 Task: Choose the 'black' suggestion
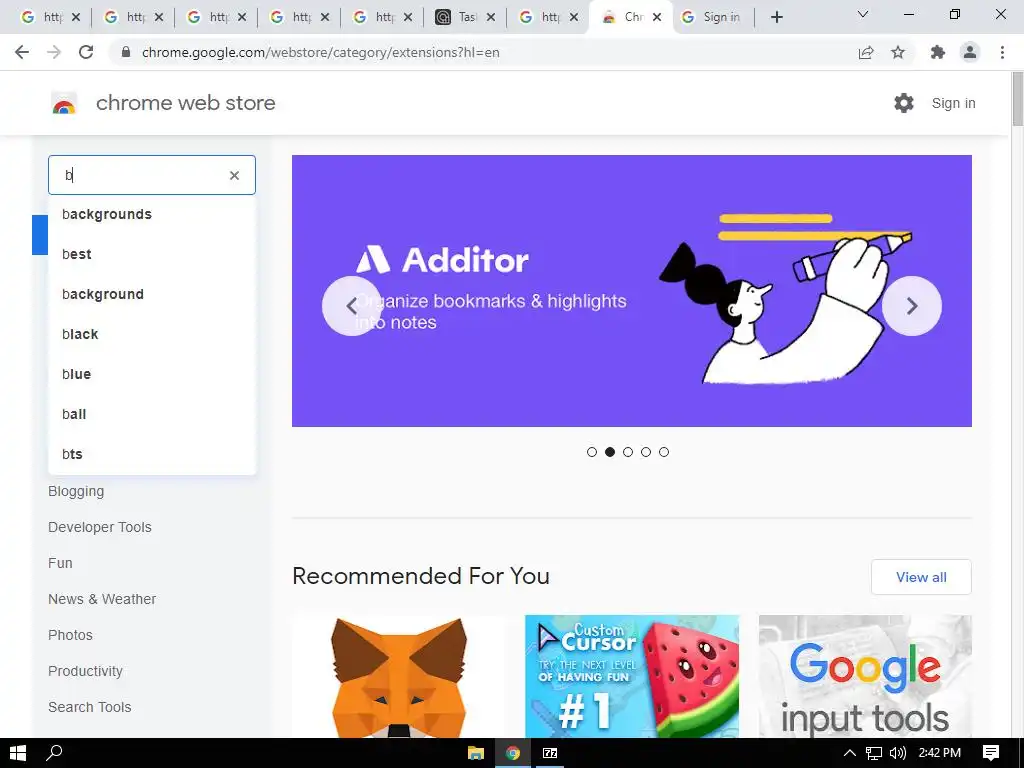pos(152,334)
